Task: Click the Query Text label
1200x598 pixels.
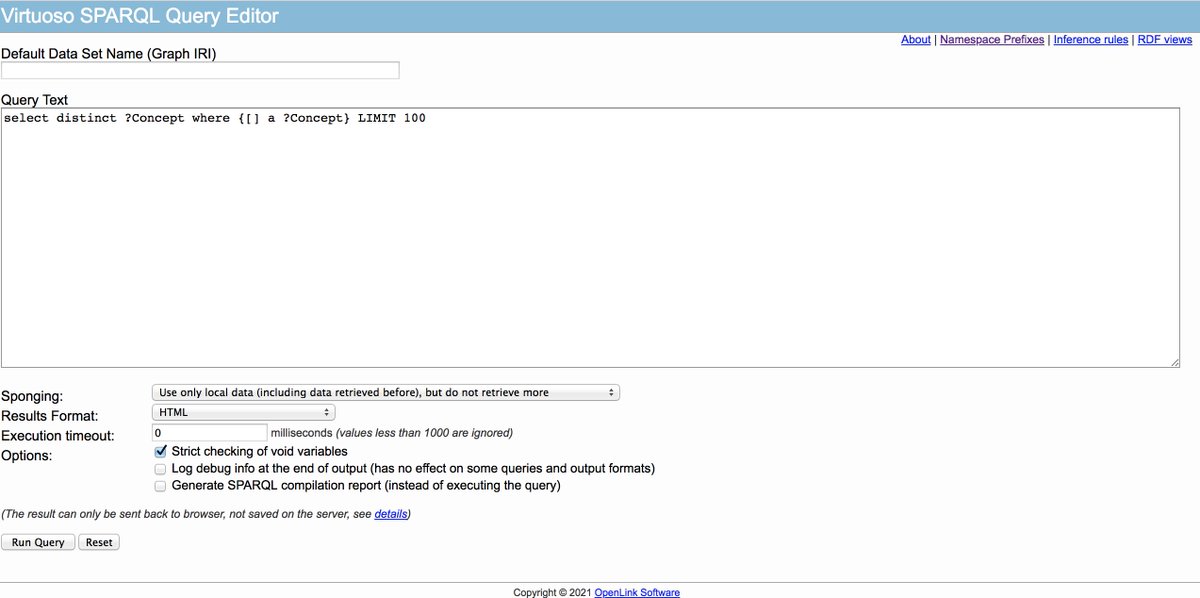Action: 35,99
